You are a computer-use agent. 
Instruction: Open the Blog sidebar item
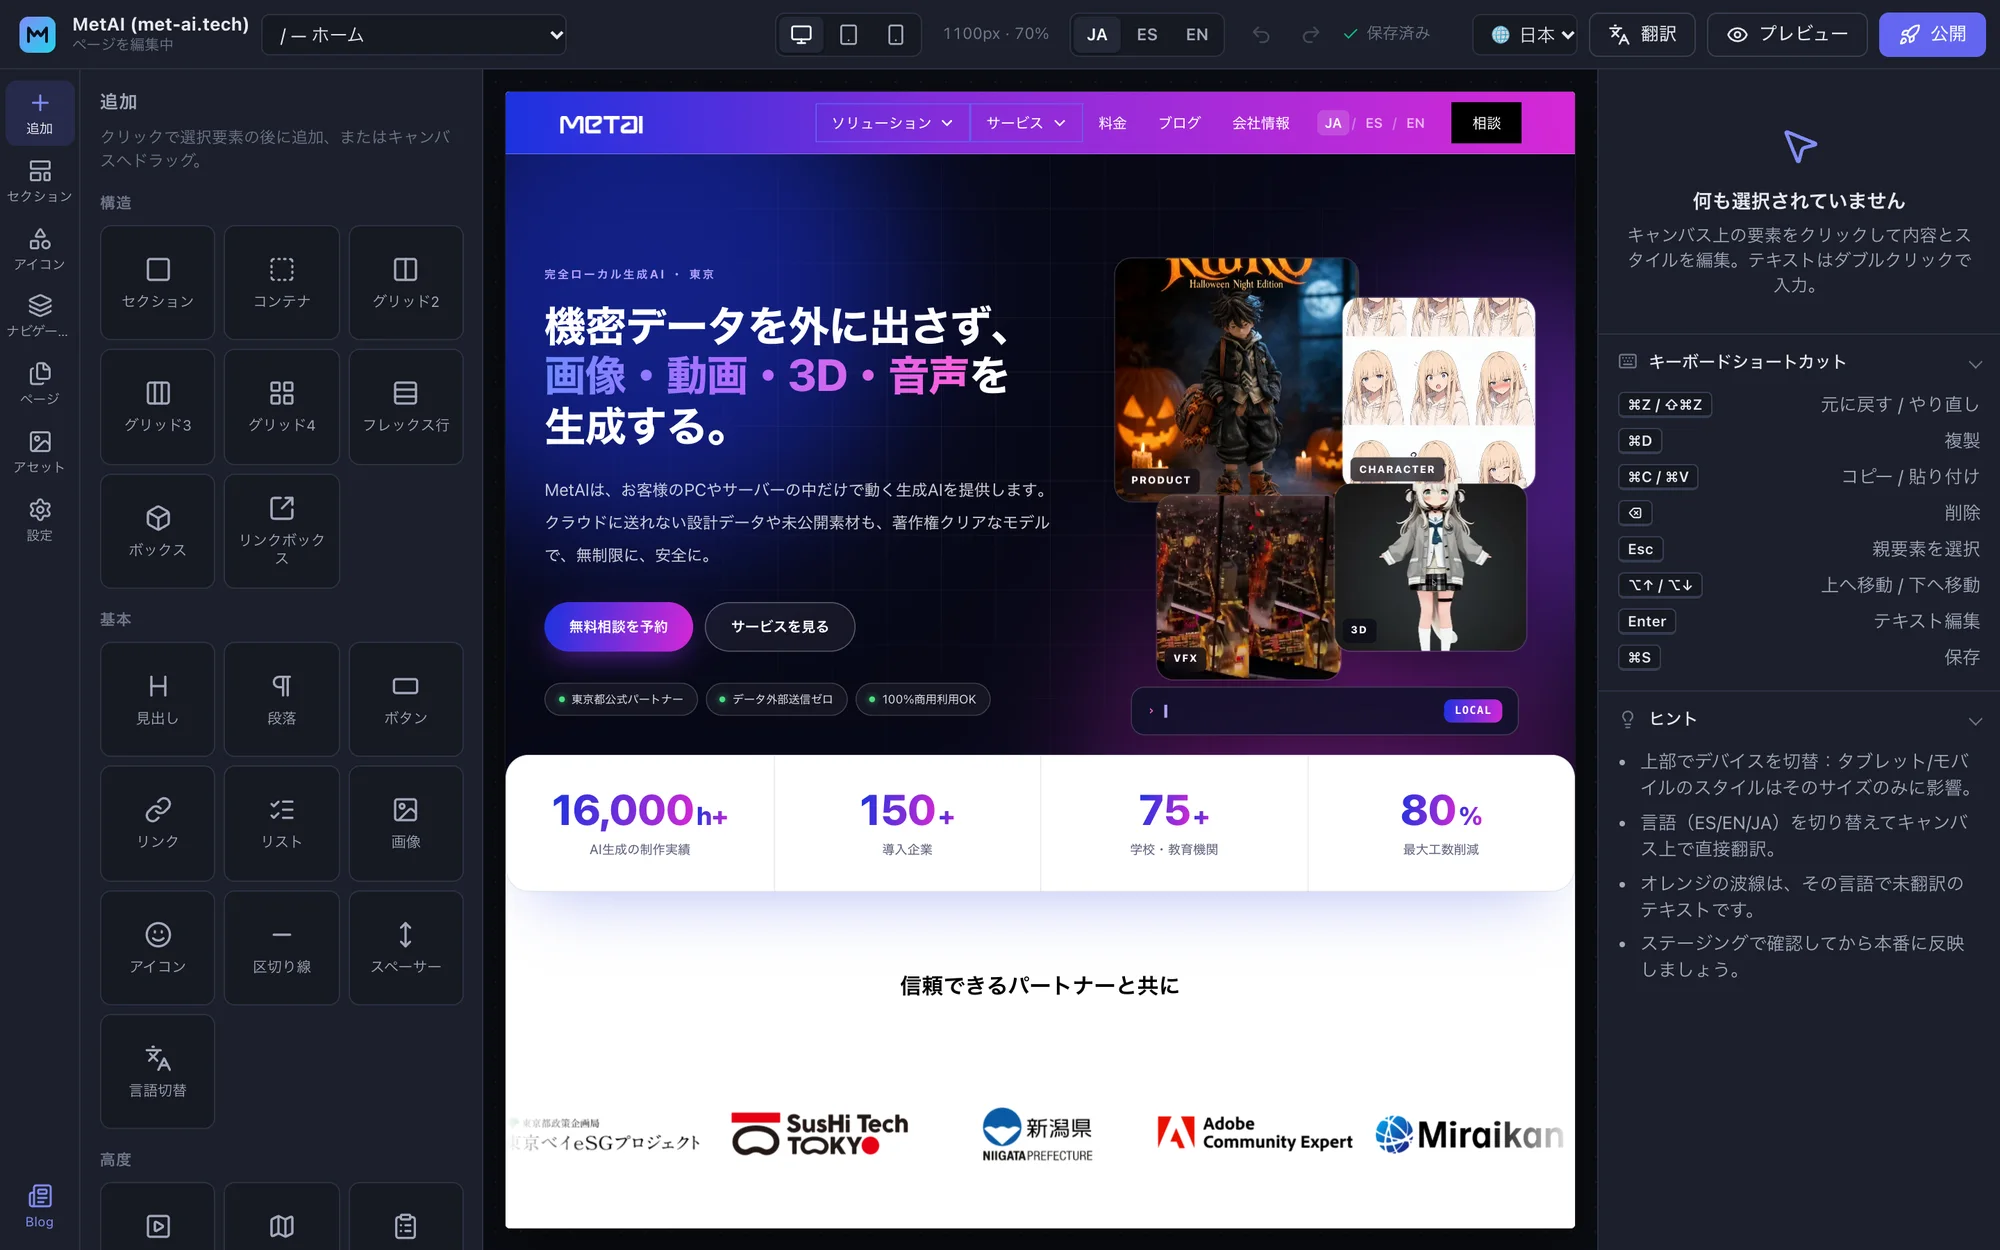point(40,1206)
